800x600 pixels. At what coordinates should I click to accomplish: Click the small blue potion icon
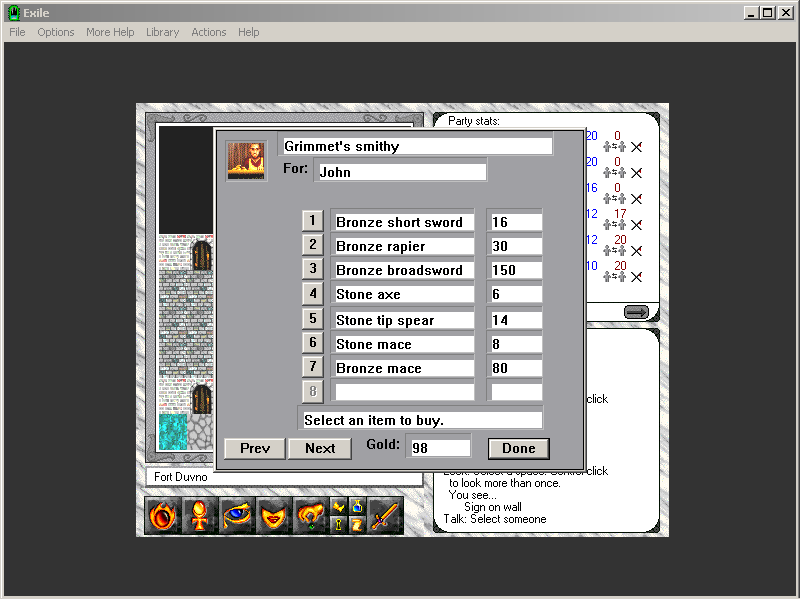click(x=357, y=507)
